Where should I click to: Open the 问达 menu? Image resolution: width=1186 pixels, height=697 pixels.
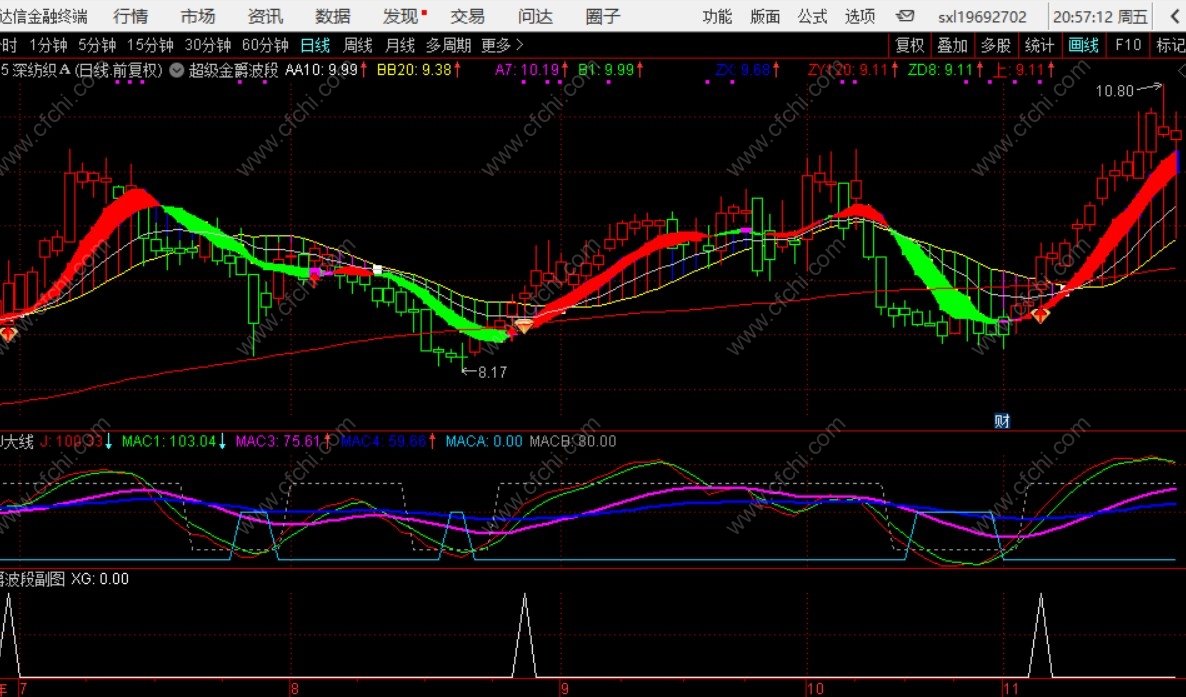pyautogui.click(x=536, y=16)
